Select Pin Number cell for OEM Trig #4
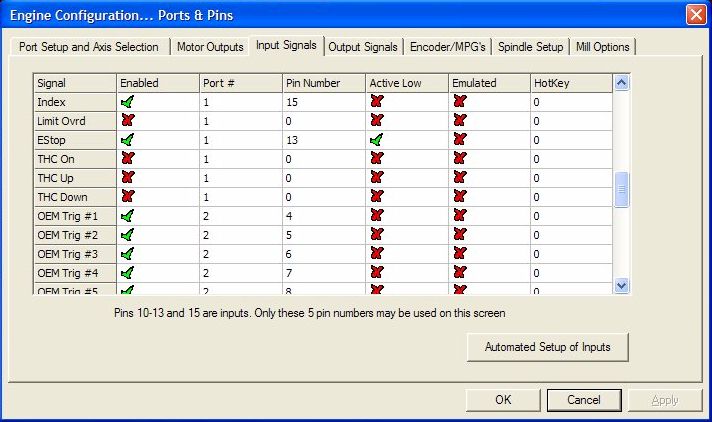The image size is (712, 422). 324,273
